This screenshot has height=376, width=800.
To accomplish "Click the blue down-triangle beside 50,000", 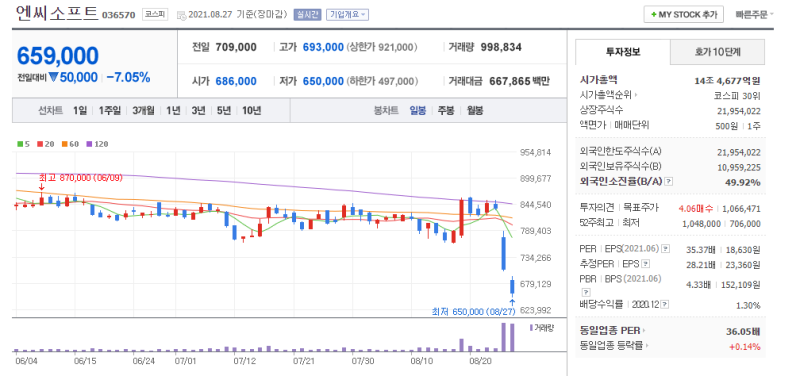I will pos(54,78).
